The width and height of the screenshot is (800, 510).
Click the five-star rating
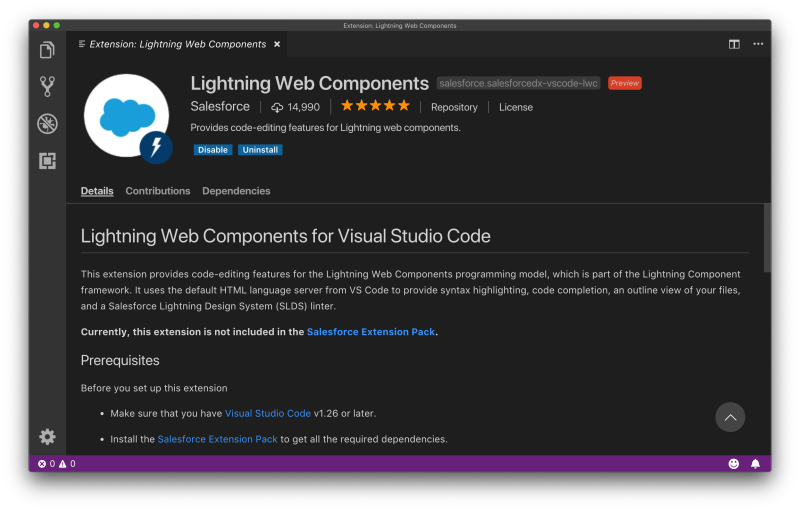(376, 106)
